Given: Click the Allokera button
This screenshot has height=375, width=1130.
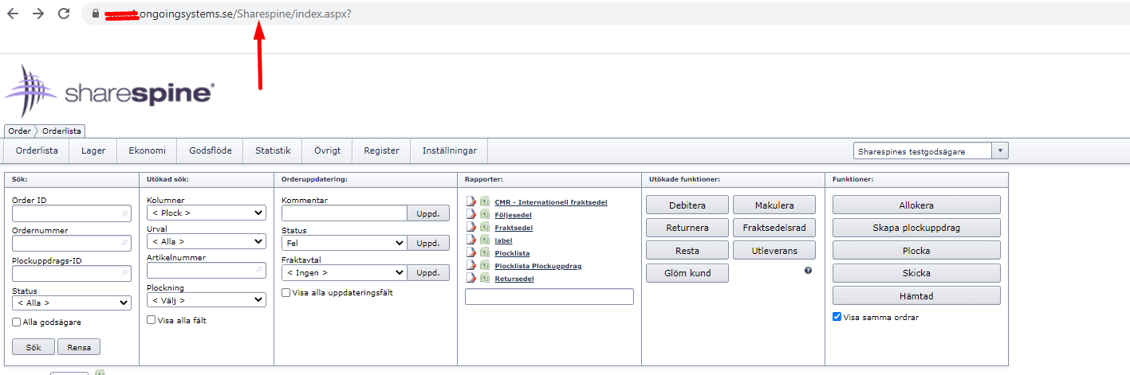Looking at the screenshot, I should tap(916, 206).
